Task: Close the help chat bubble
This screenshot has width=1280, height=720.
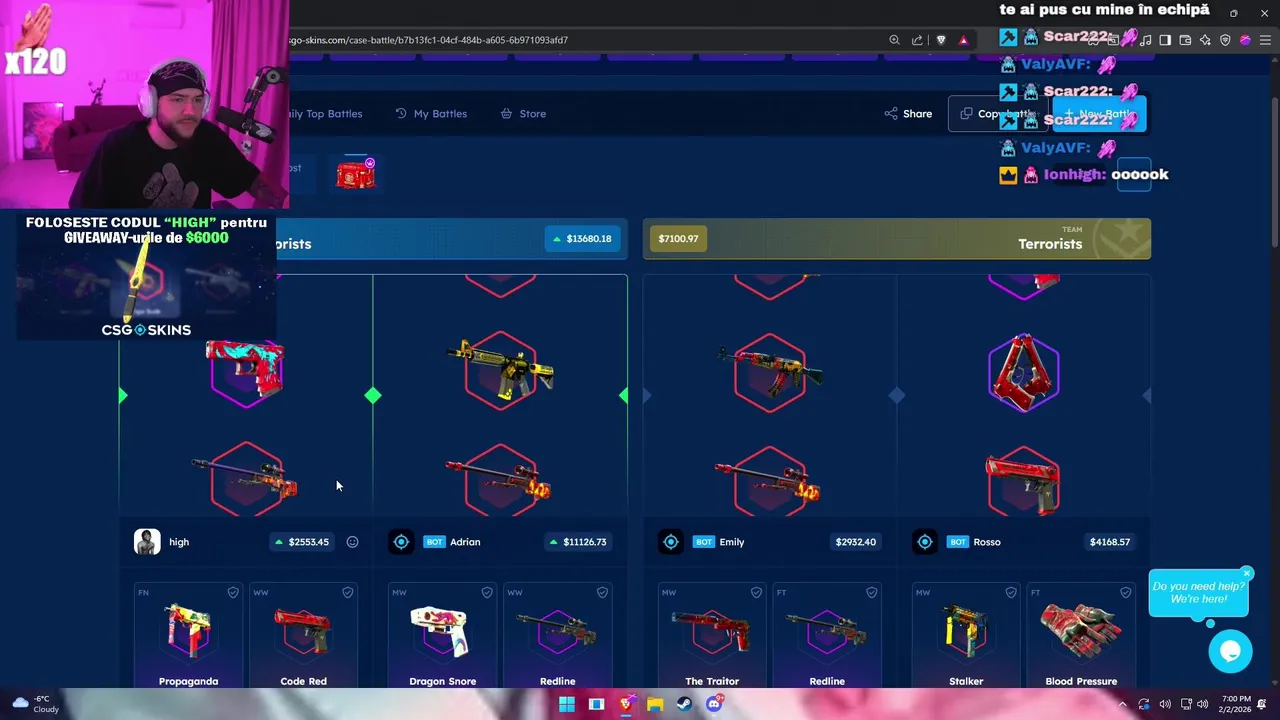Action: click(x=1246, y=574)
